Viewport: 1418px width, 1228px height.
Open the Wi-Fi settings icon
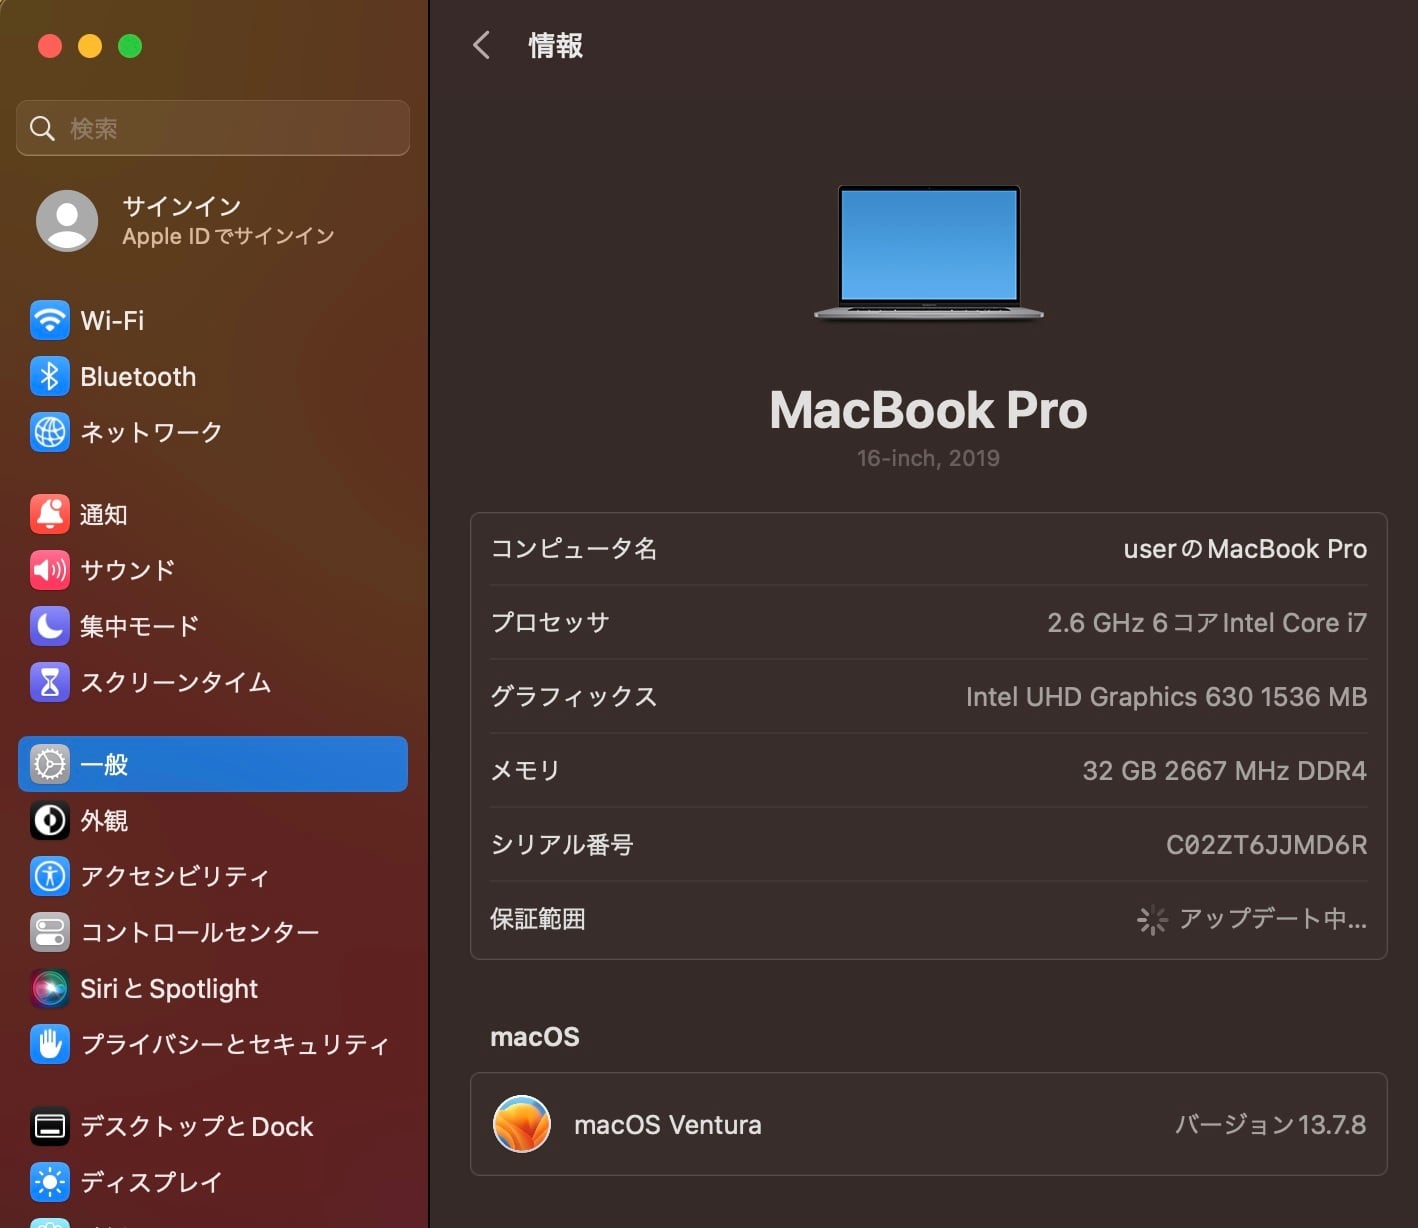coord(50,321)
